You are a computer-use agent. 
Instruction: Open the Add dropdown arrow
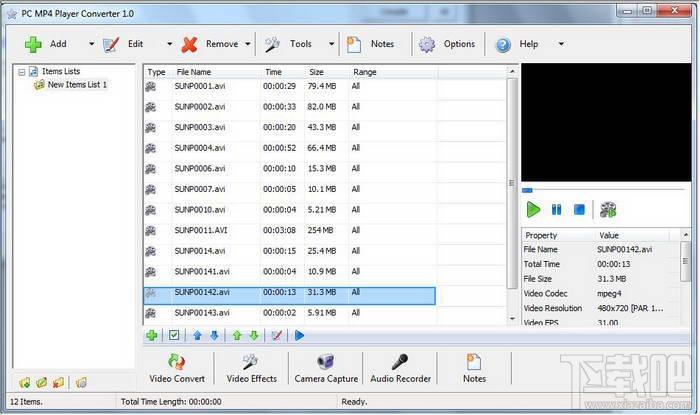92,44
